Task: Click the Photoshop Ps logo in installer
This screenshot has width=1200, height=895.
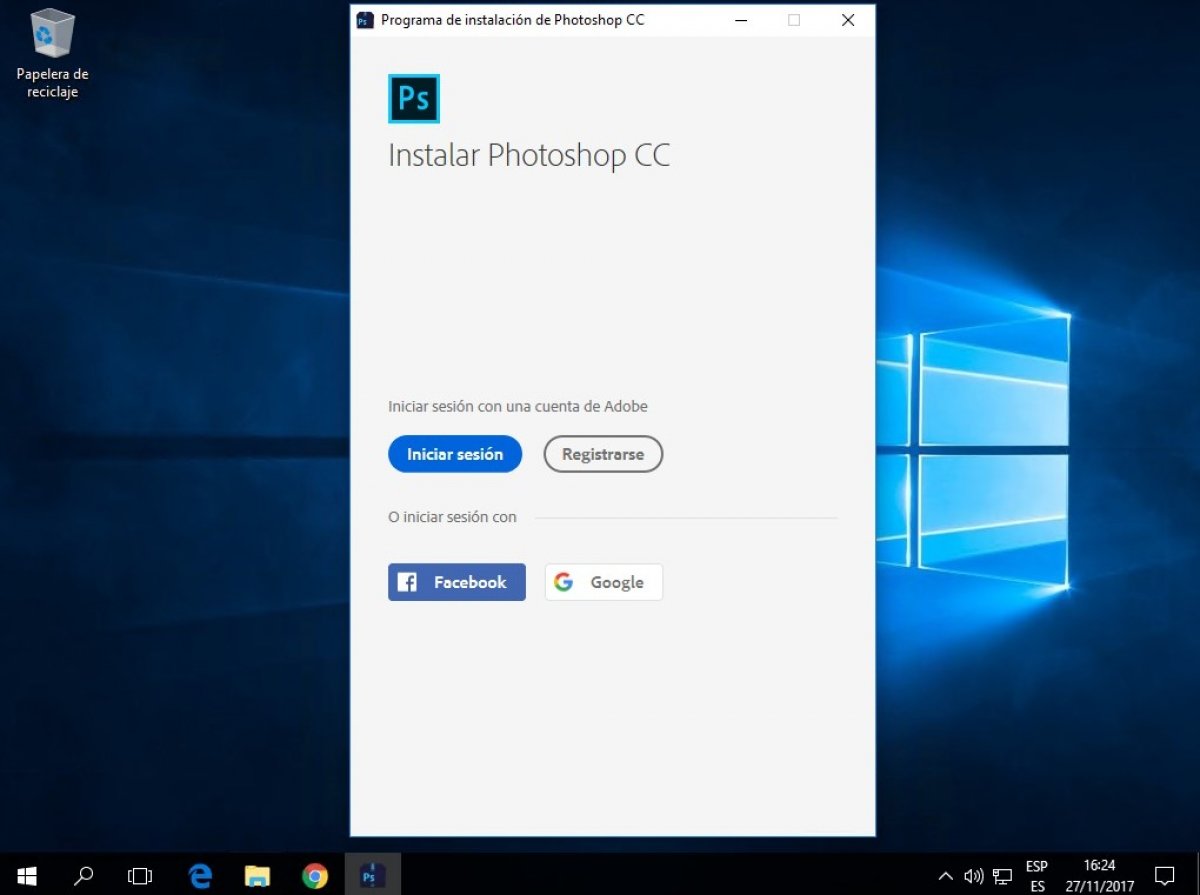Action: click(x=413, y=98)
